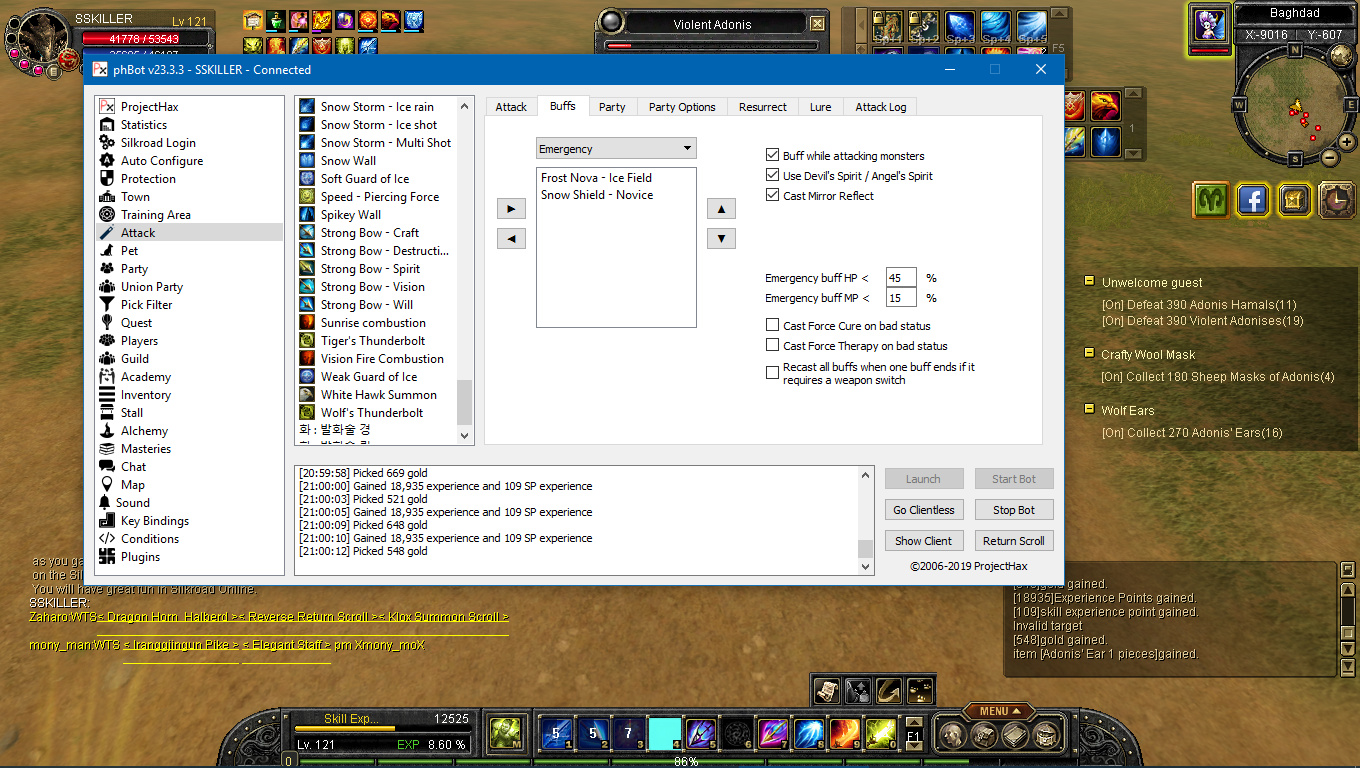
Task: Select the Pick Filter funnel icon
Action: tap(108, 305)
